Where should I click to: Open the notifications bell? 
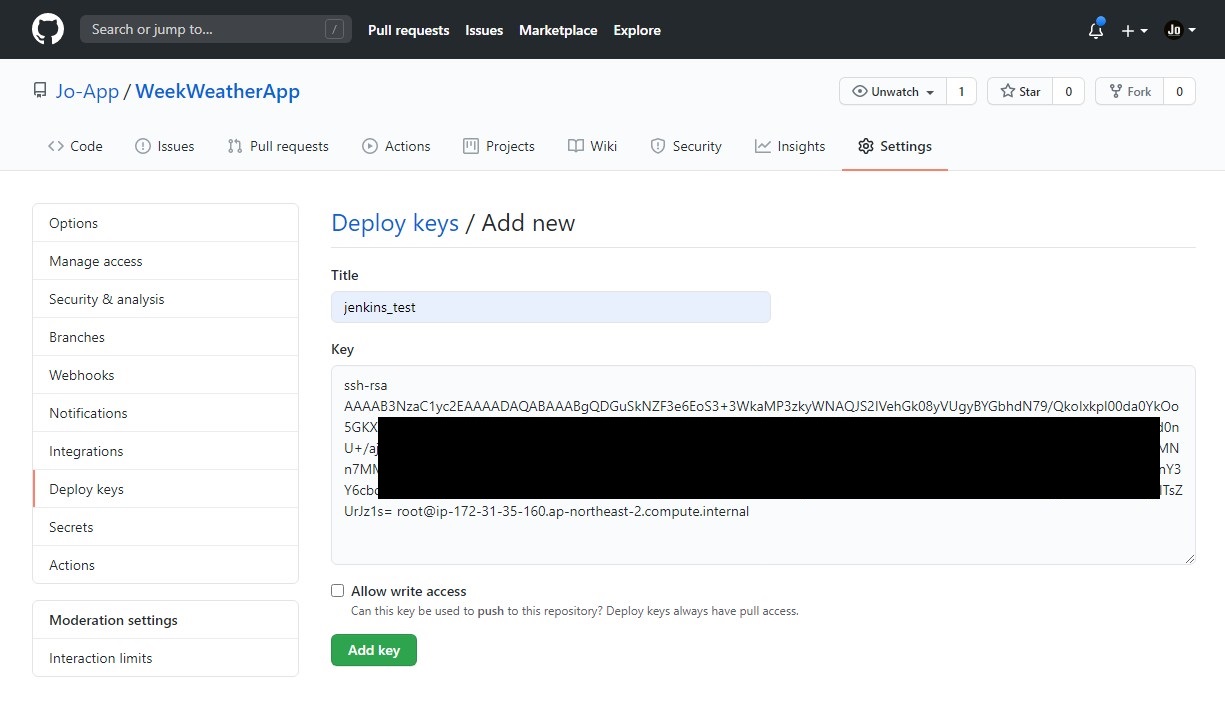(x=1096, y=30)
